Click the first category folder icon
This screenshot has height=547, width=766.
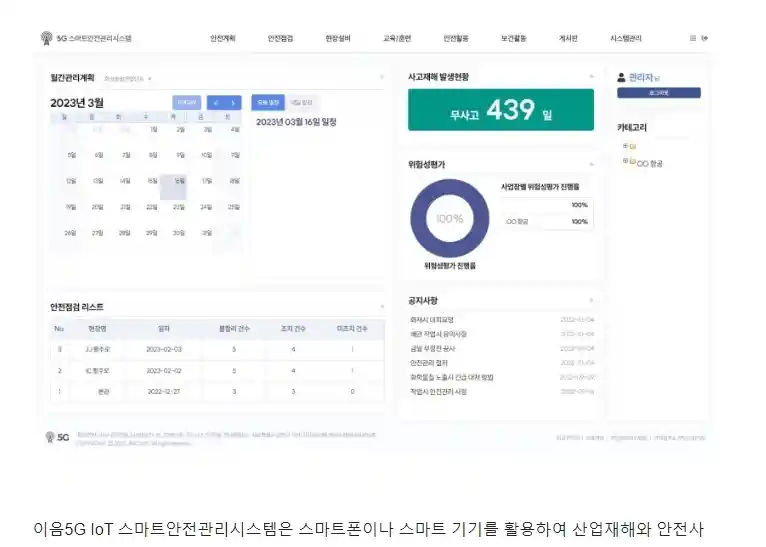coord(632,146)
